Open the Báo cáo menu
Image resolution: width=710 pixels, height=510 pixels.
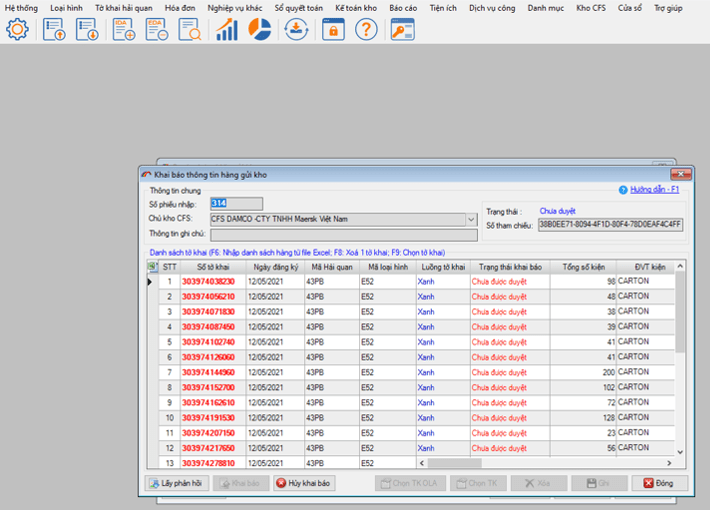coord(403,7)
